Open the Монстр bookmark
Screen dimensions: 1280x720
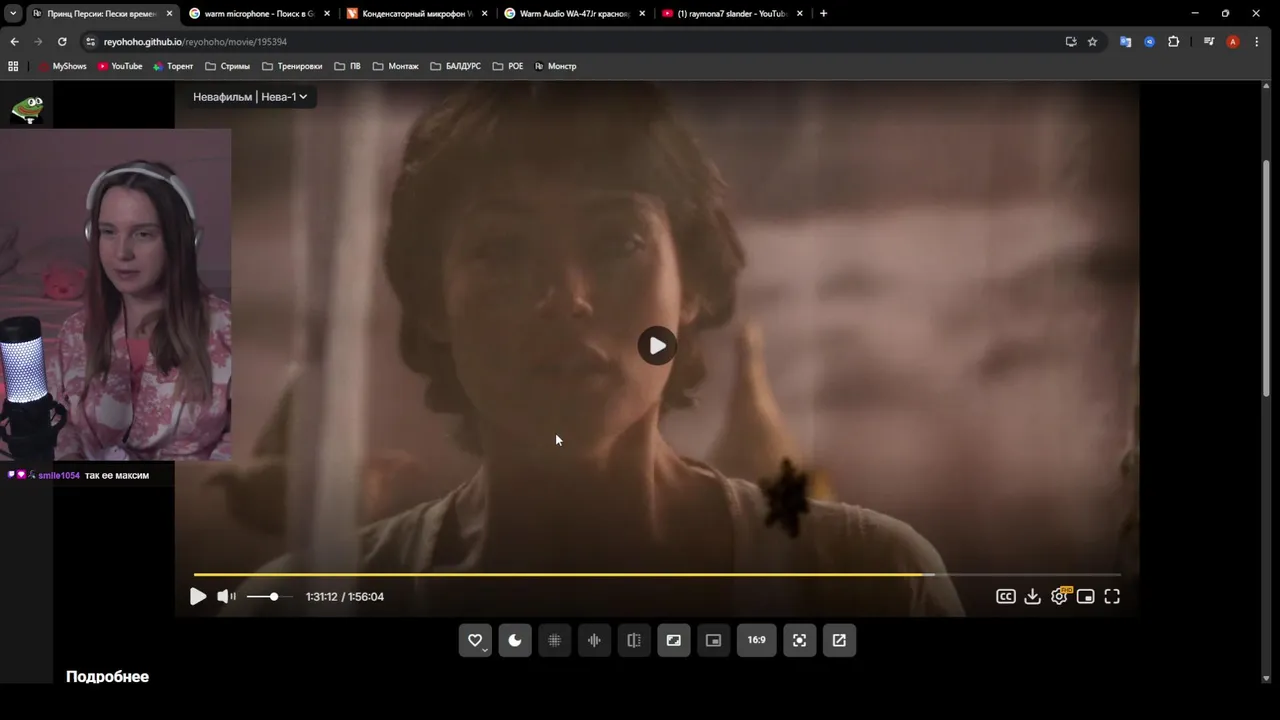555,66
